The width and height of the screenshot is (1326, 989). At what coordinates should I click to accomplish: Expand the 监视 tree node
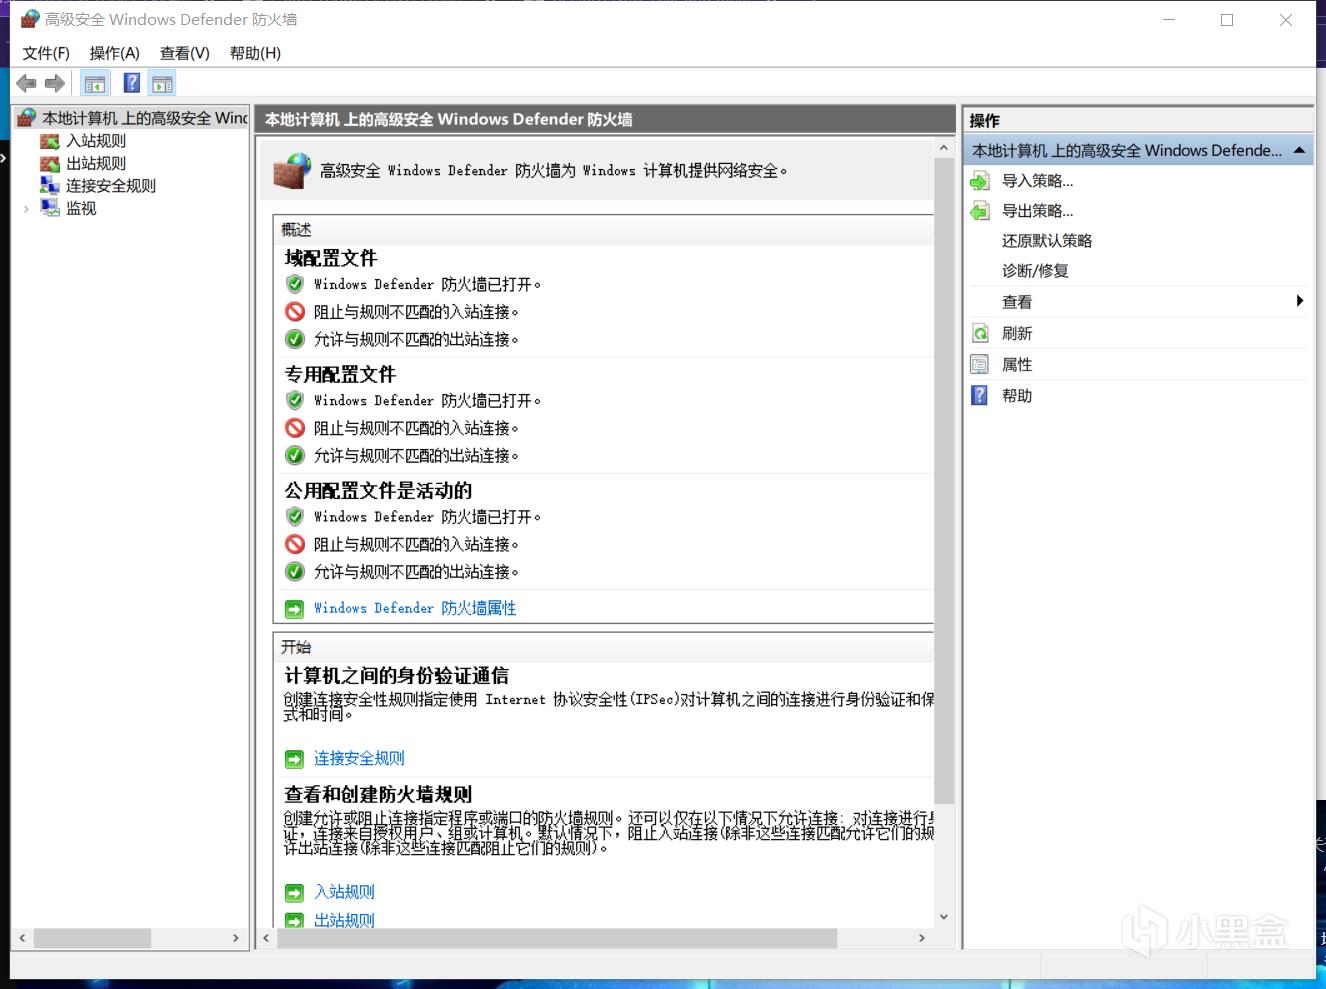click(x=26, y=209)
